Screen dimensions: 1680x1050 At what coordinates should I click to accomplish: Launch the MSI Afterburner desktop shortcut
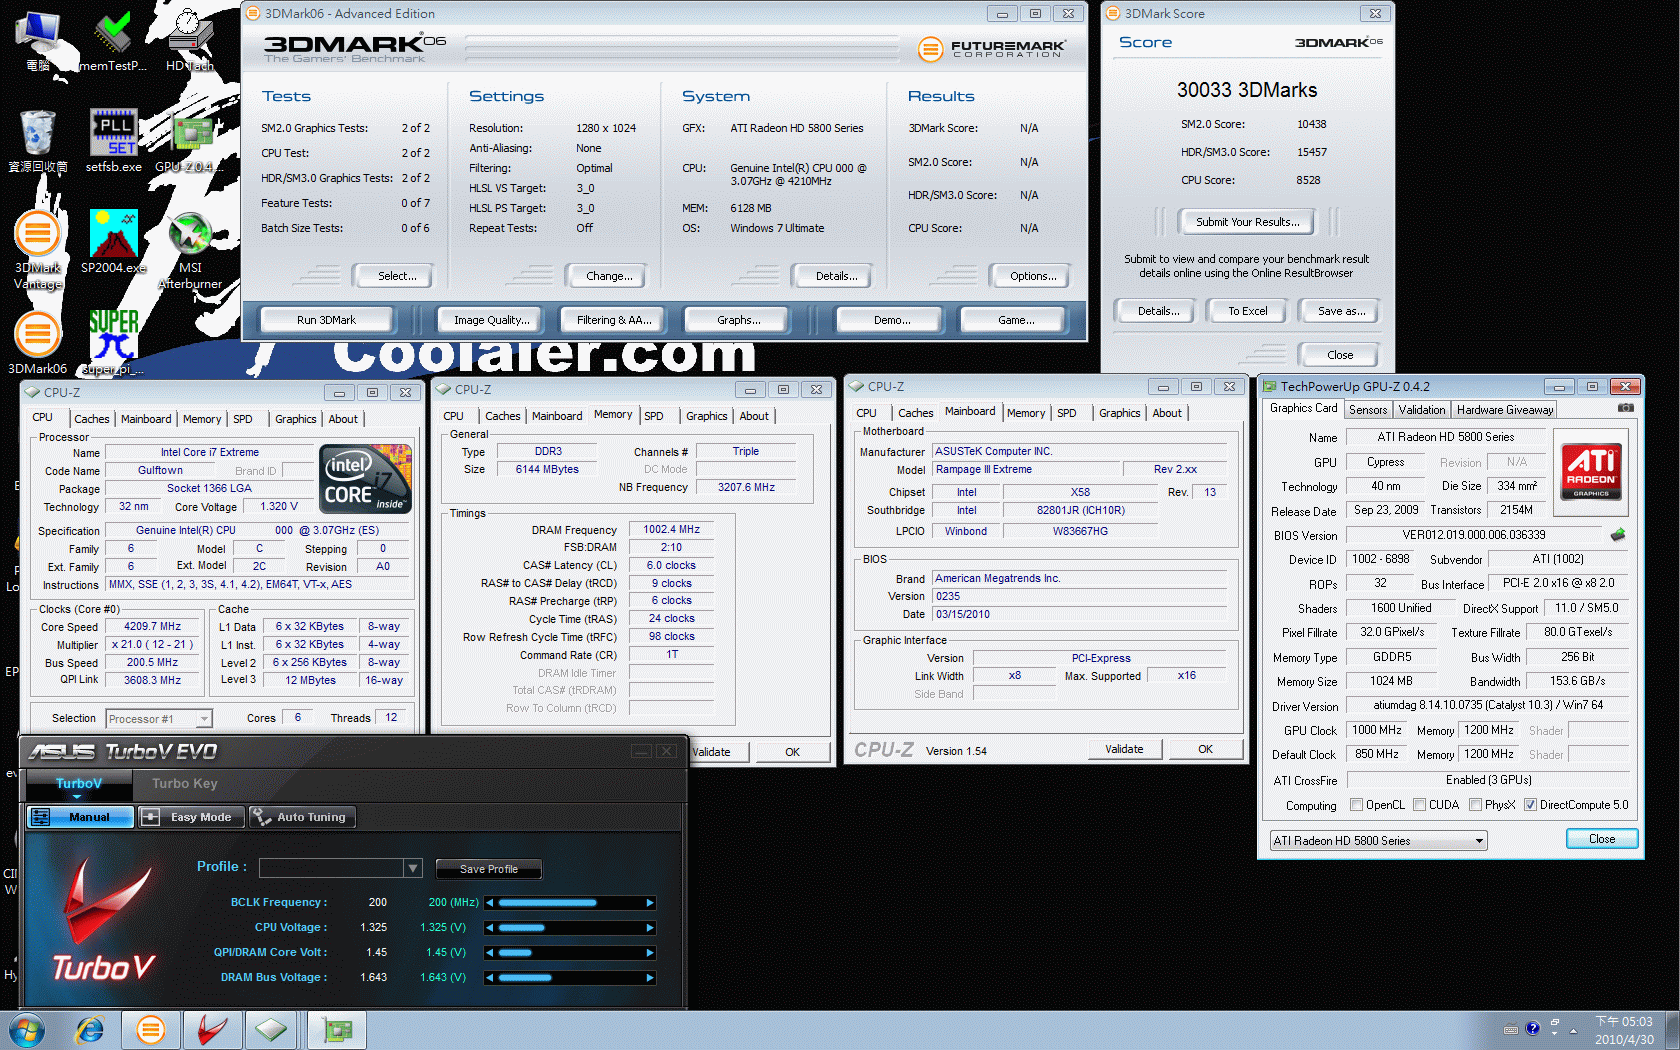point(190,250)
